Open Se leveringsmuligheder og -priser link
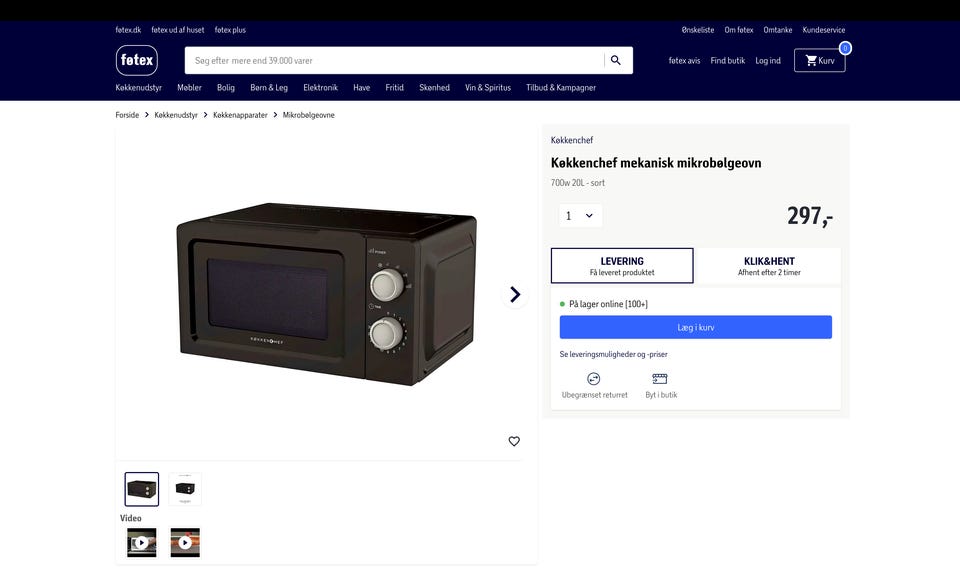This screenshot has width=960, height=568. click(x=613, y=354)
